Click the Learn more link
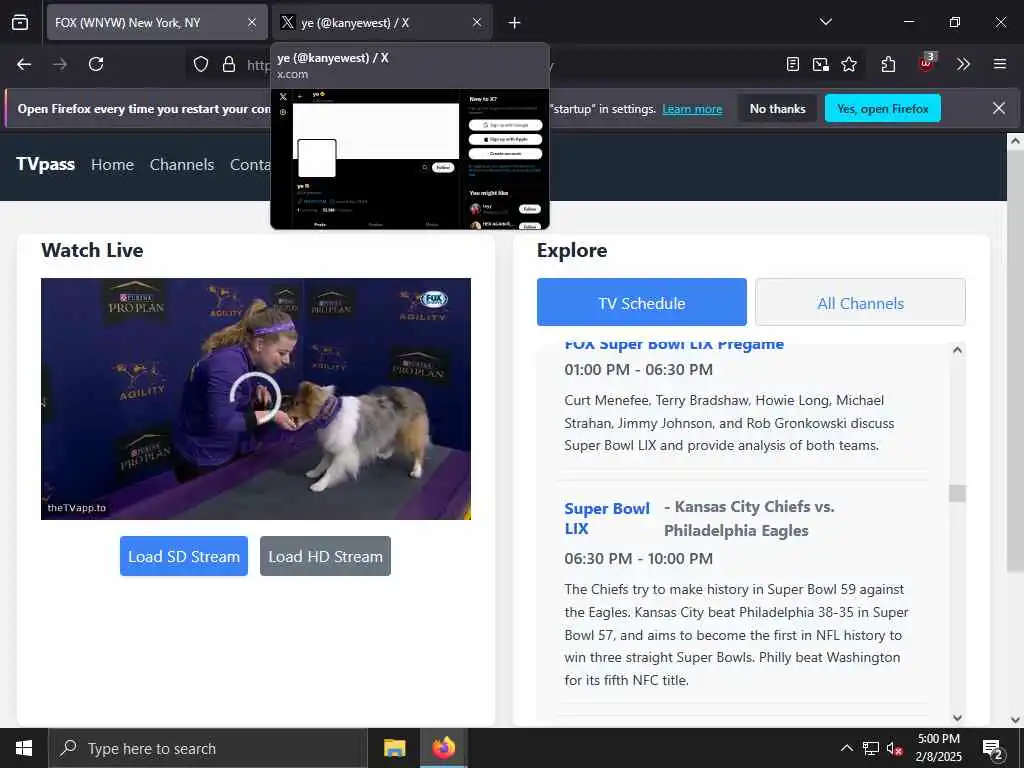The height and width of the screenshot is (768, 1024). (x=692, y=109)
